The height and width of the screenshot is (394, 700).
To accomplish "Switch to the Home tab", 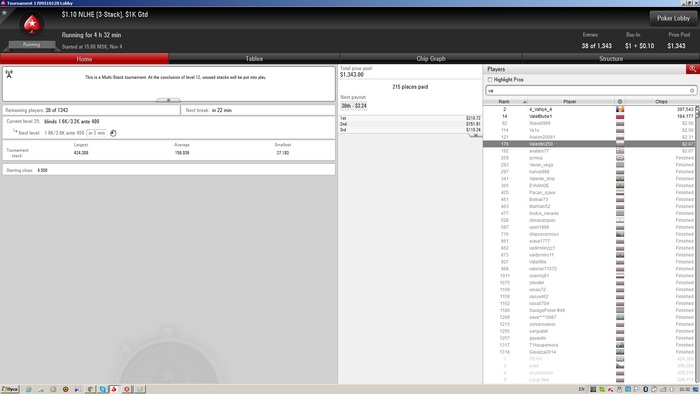I will (84, 58).
